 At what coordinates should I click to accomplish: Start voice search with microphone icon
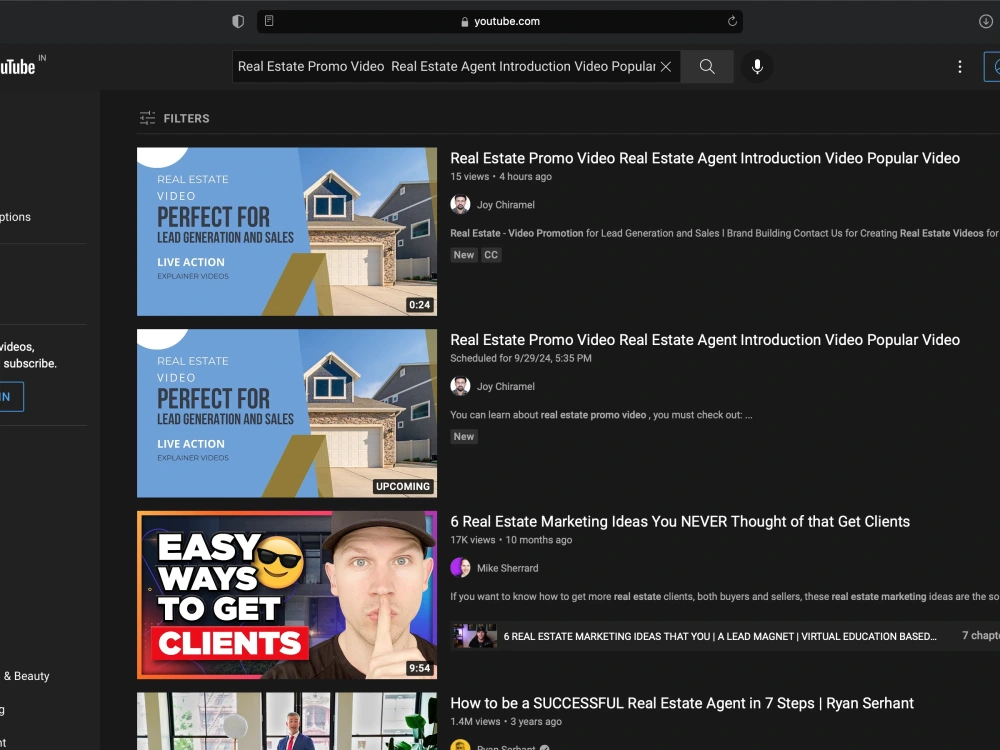757,66
